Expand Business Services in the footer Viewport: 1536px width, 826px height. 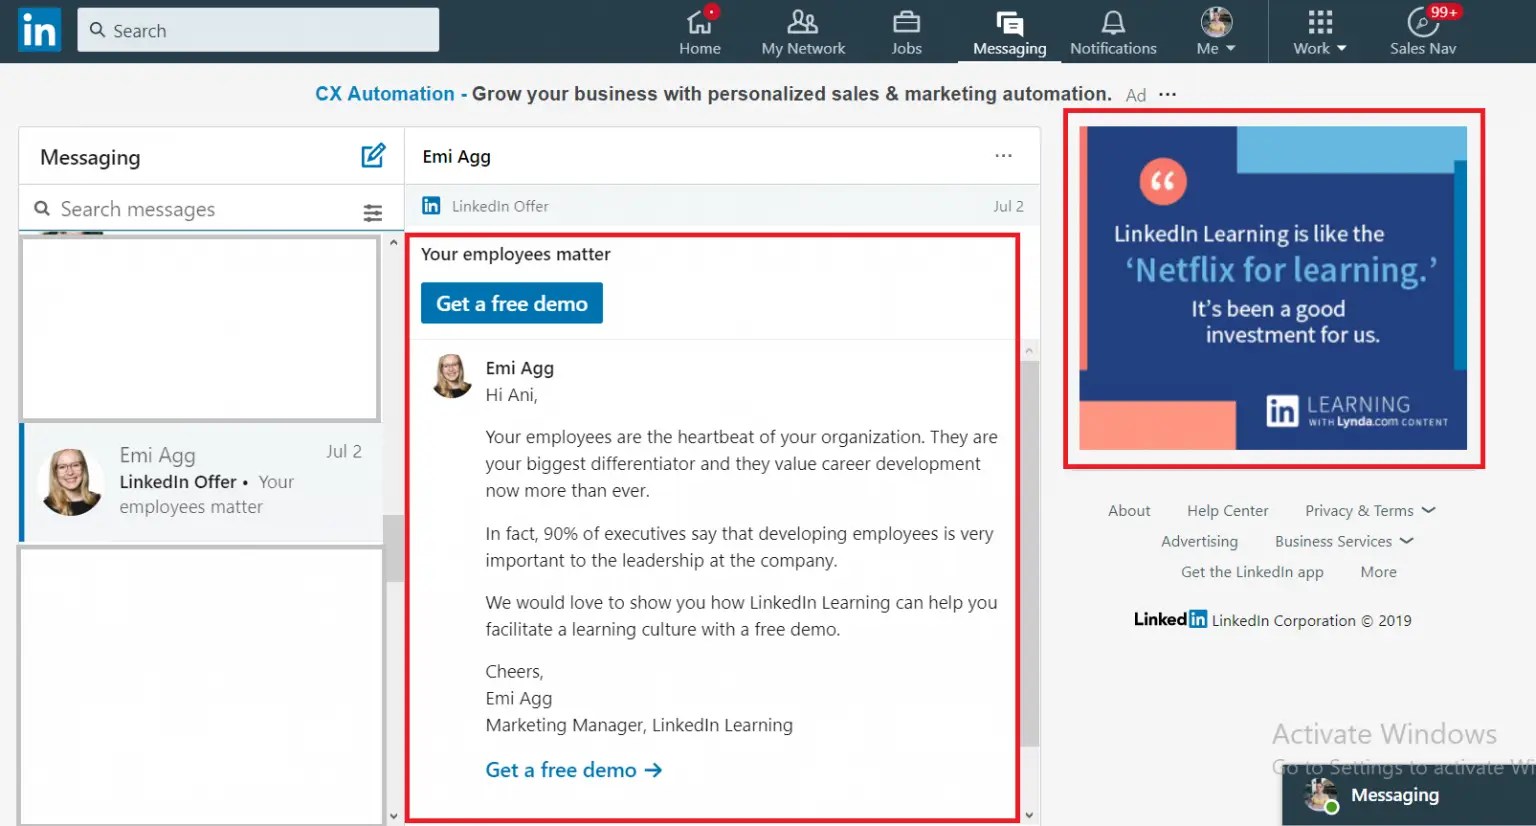pyautogui.click(x=1344, y=541)
